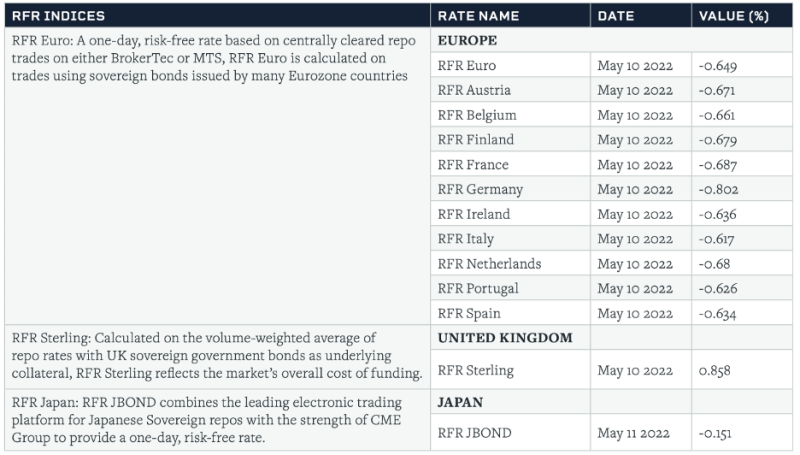Select the RFR Italy rate name
Viewport: 800px width, 455px height.
(466, 239)
